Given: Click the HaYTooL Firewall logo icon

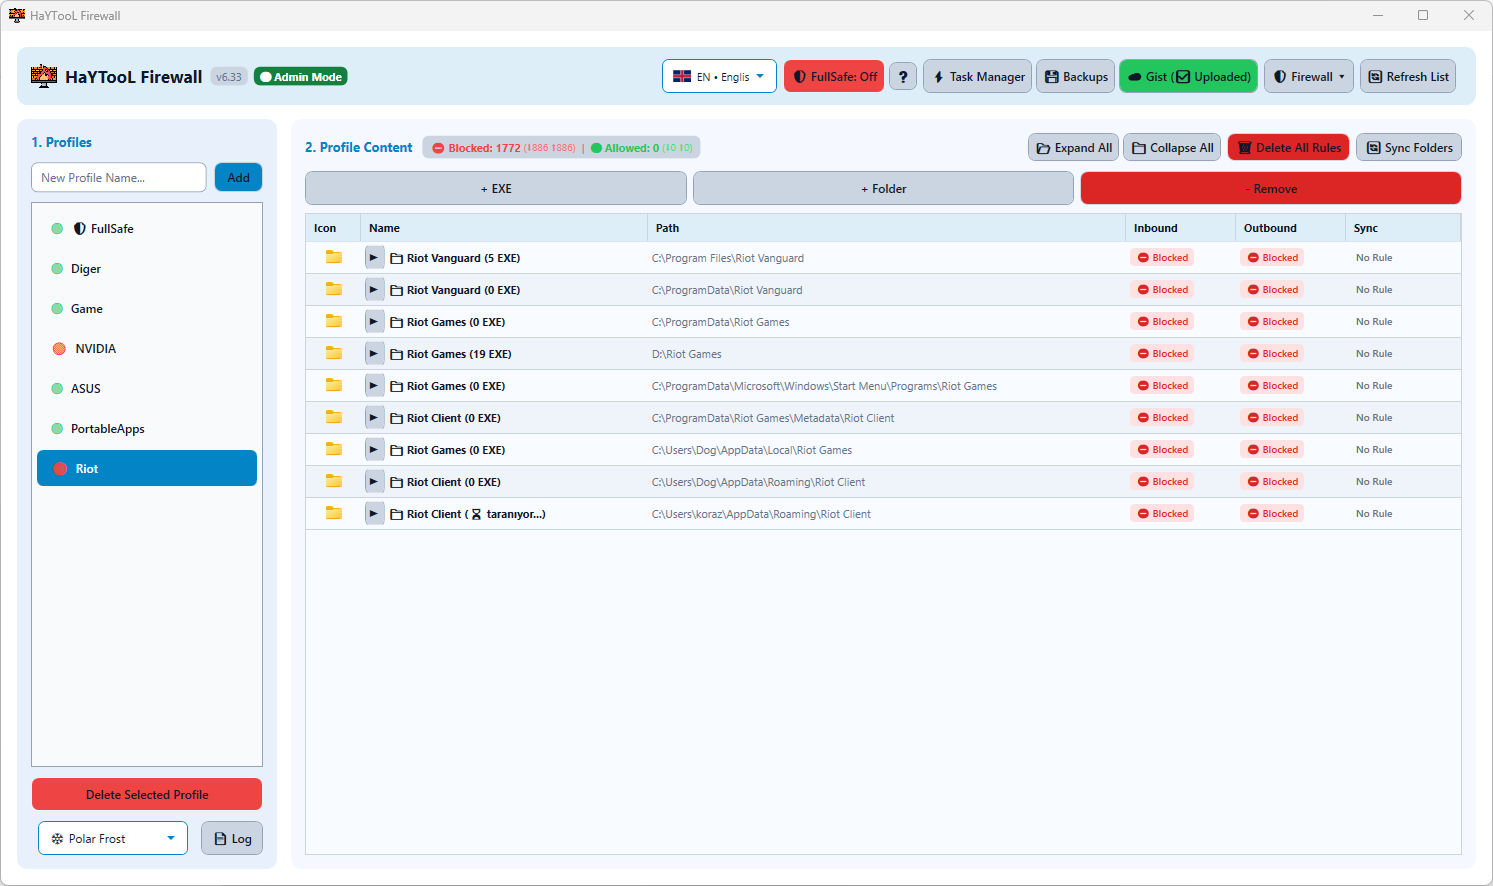Looking at the screenshot, I should coord(44,76).
